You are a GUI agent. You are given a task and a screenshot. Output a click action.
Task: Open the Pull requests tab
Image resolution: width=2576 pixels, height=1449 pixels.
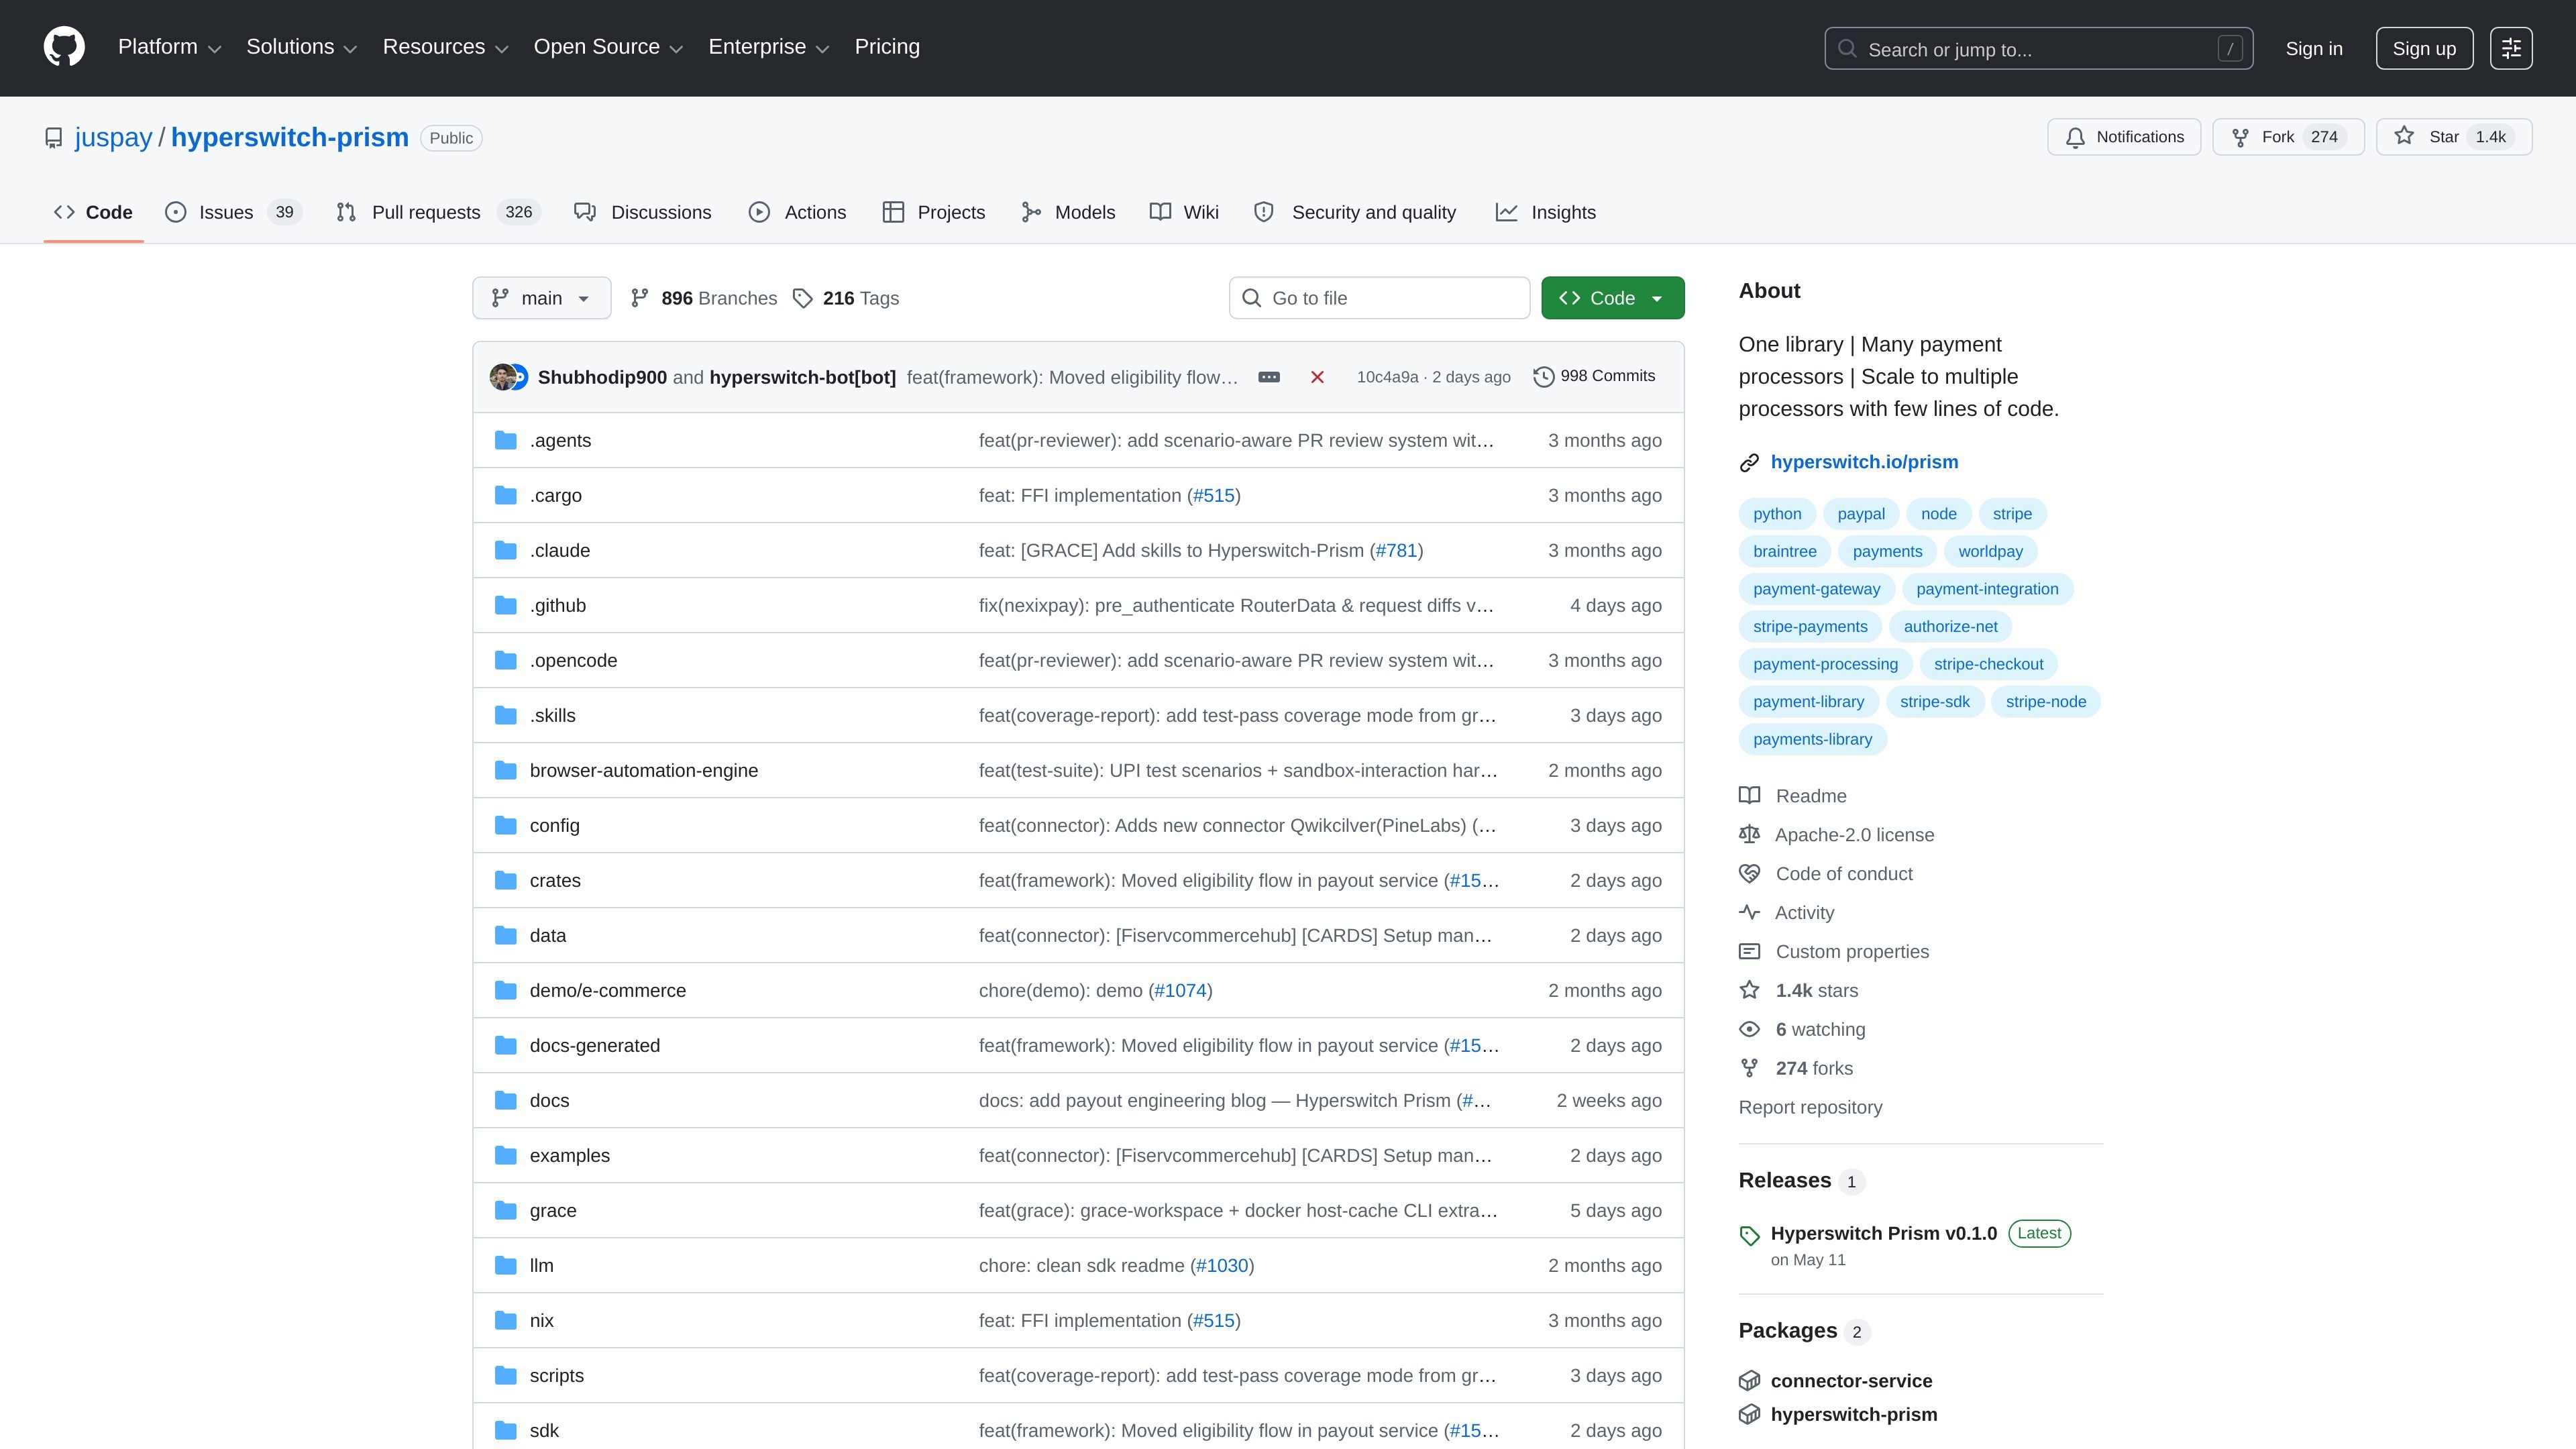click(x=438, y=212)
